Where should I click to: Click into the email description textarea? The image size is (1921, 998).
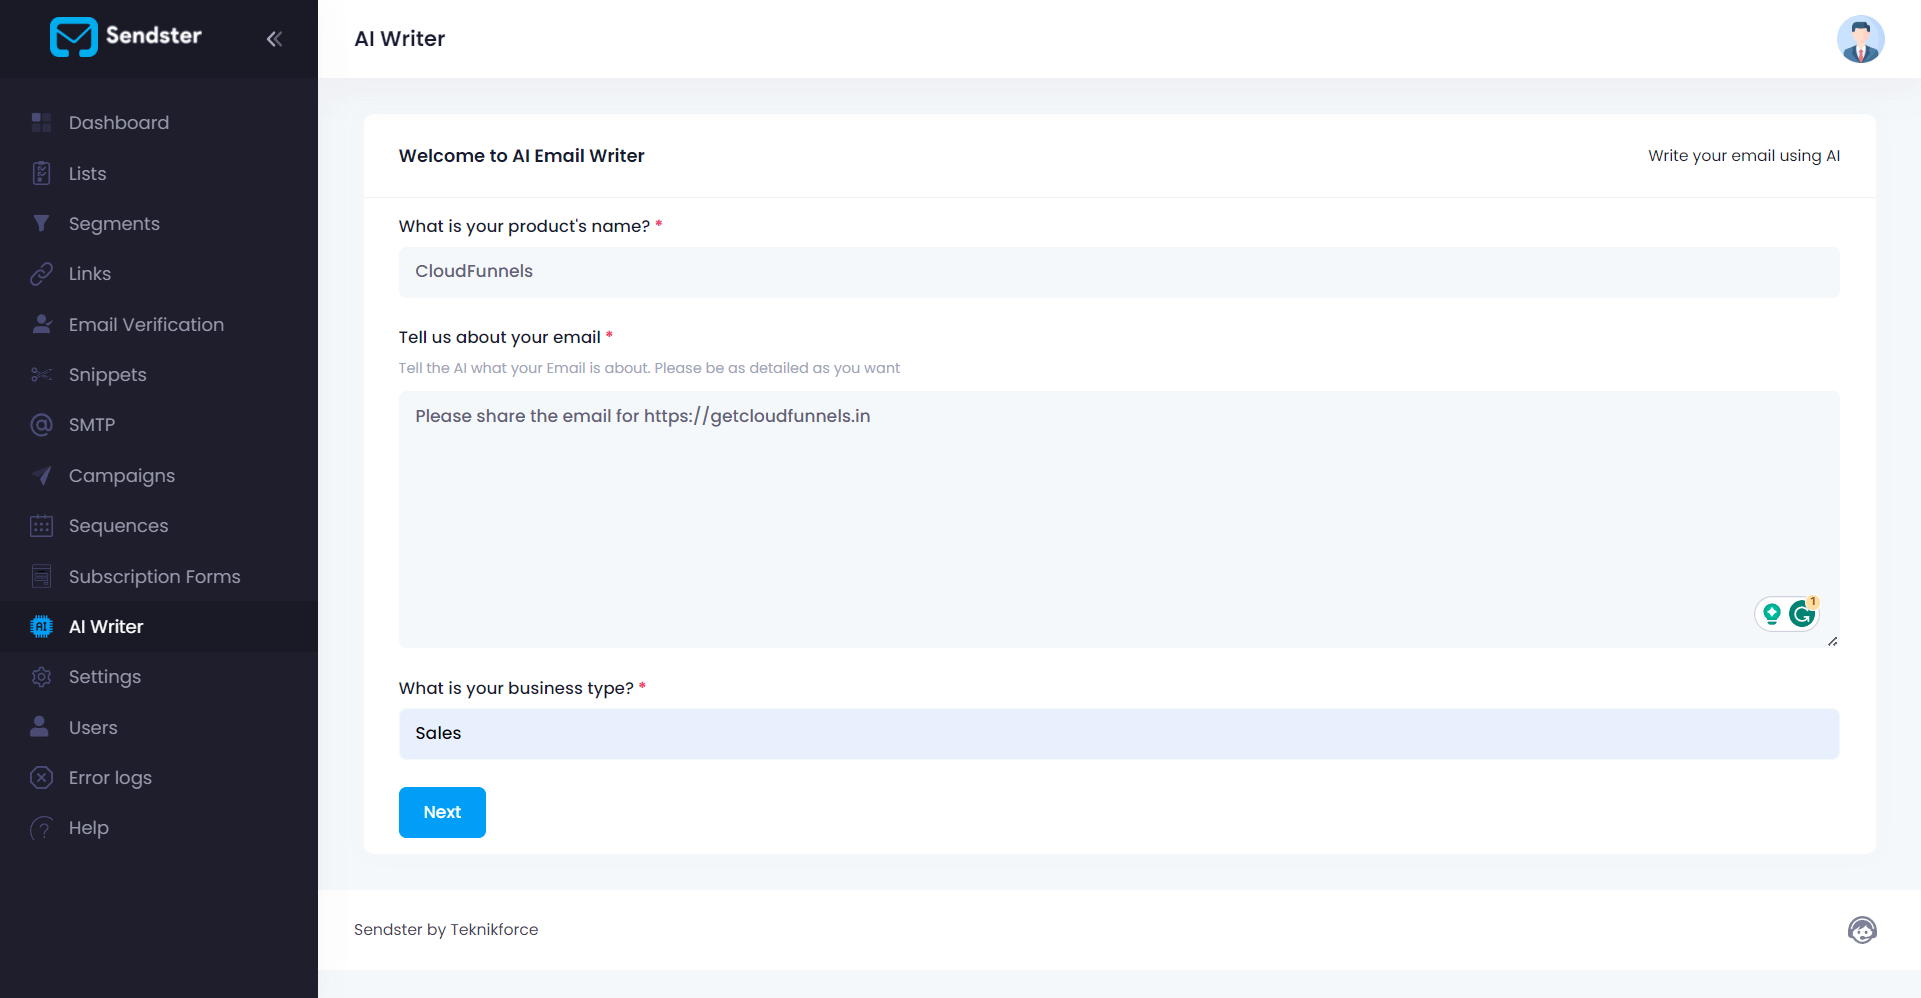(1119, 519)
